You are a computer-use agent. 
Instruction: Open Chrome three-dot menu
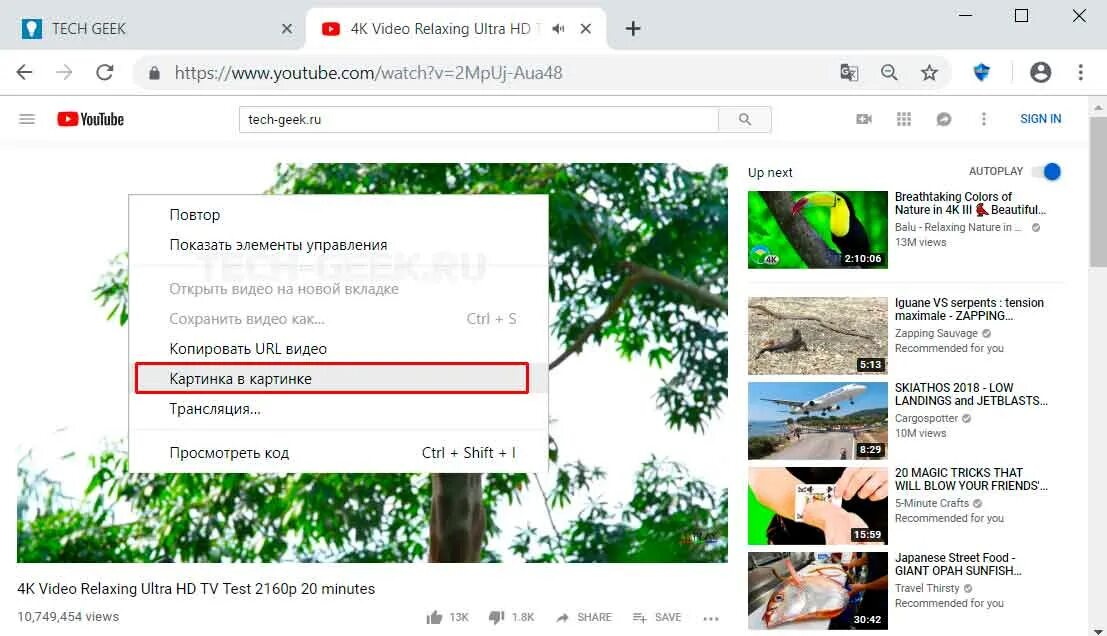(1080, 72)
